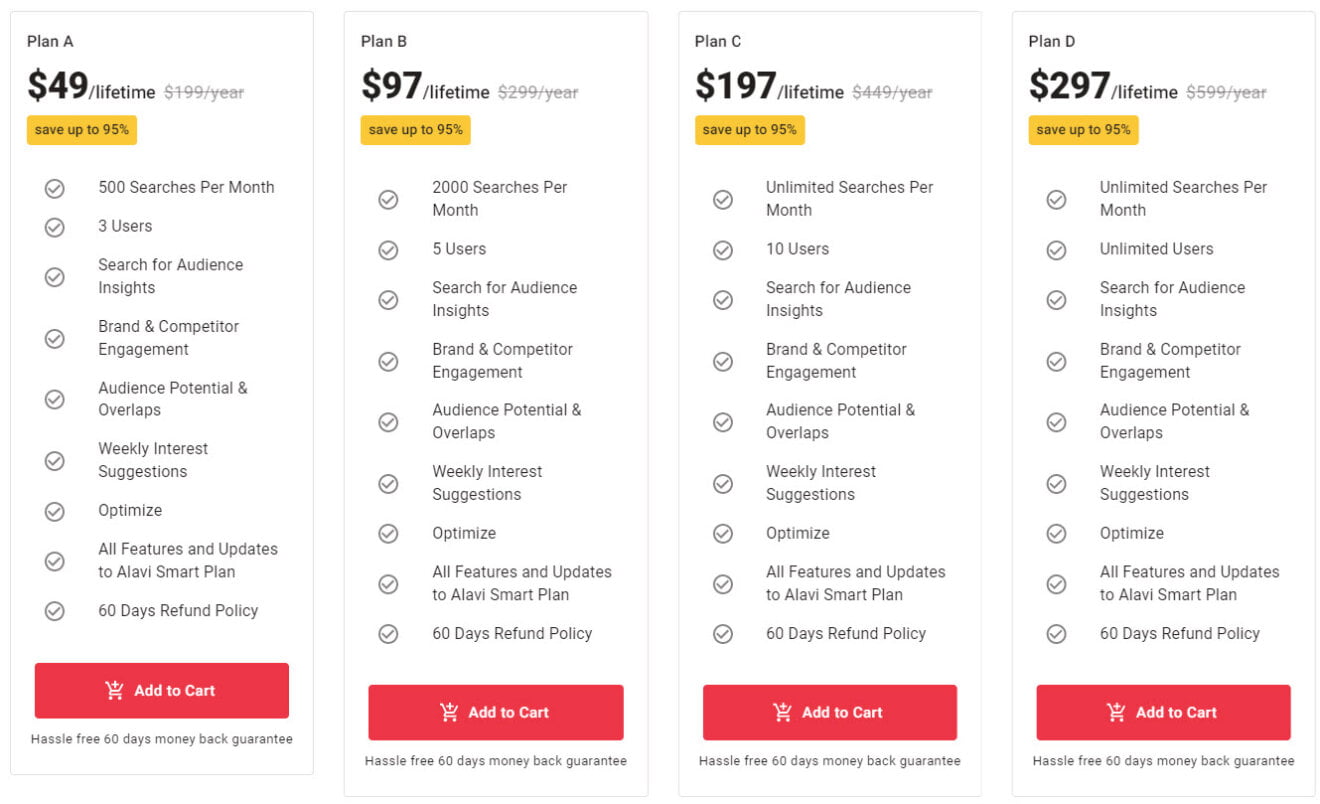Click checkmark icon beside Plan C's 10 Users
The height and width of the screenshot is (804, 1320).
pos(722,250)
